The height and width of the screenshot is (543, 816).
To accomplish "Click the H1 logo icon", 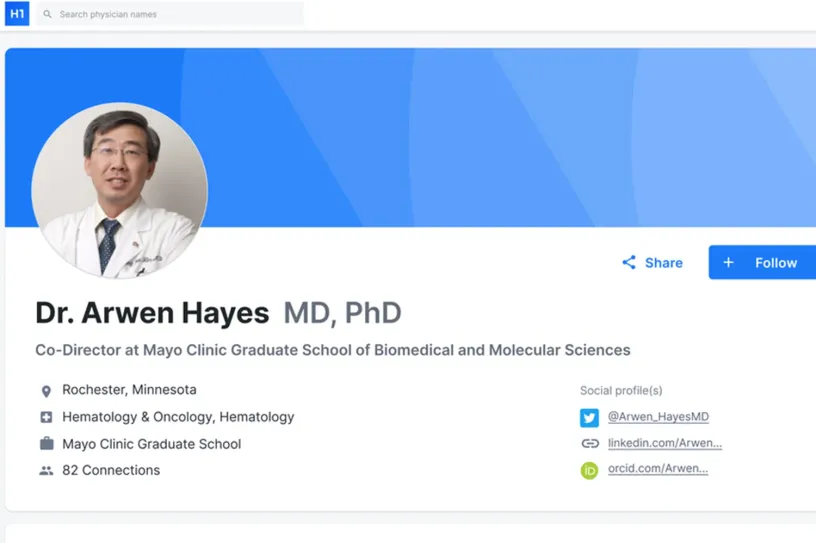I will 17,14.
